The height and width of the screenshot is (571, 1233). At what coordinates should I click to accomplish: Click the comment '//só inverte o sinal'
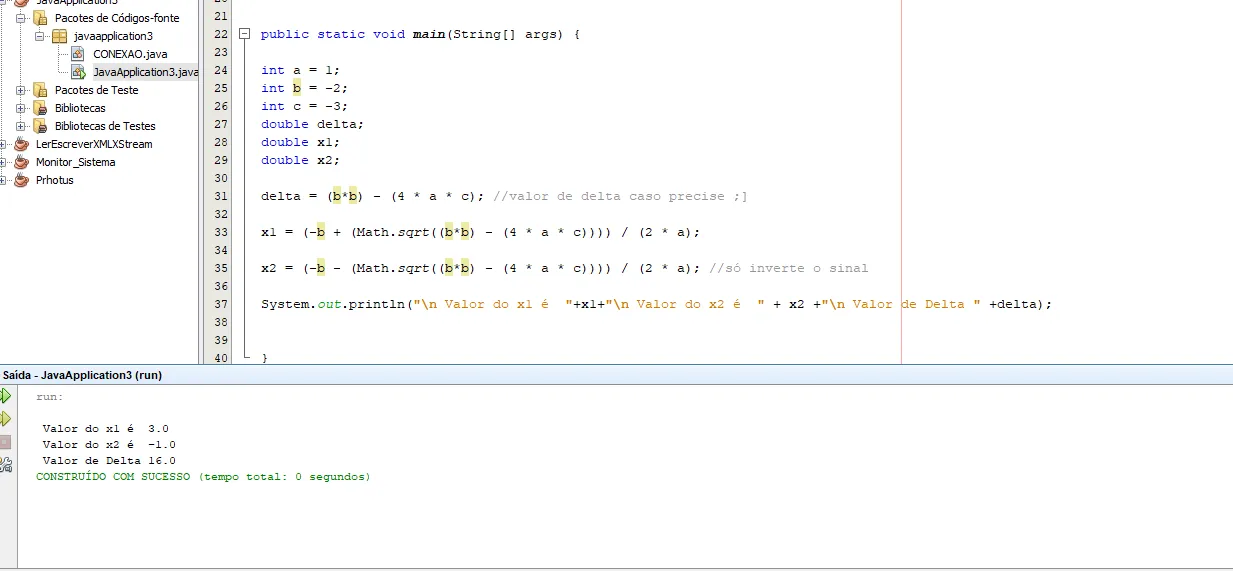coord(788,268)
